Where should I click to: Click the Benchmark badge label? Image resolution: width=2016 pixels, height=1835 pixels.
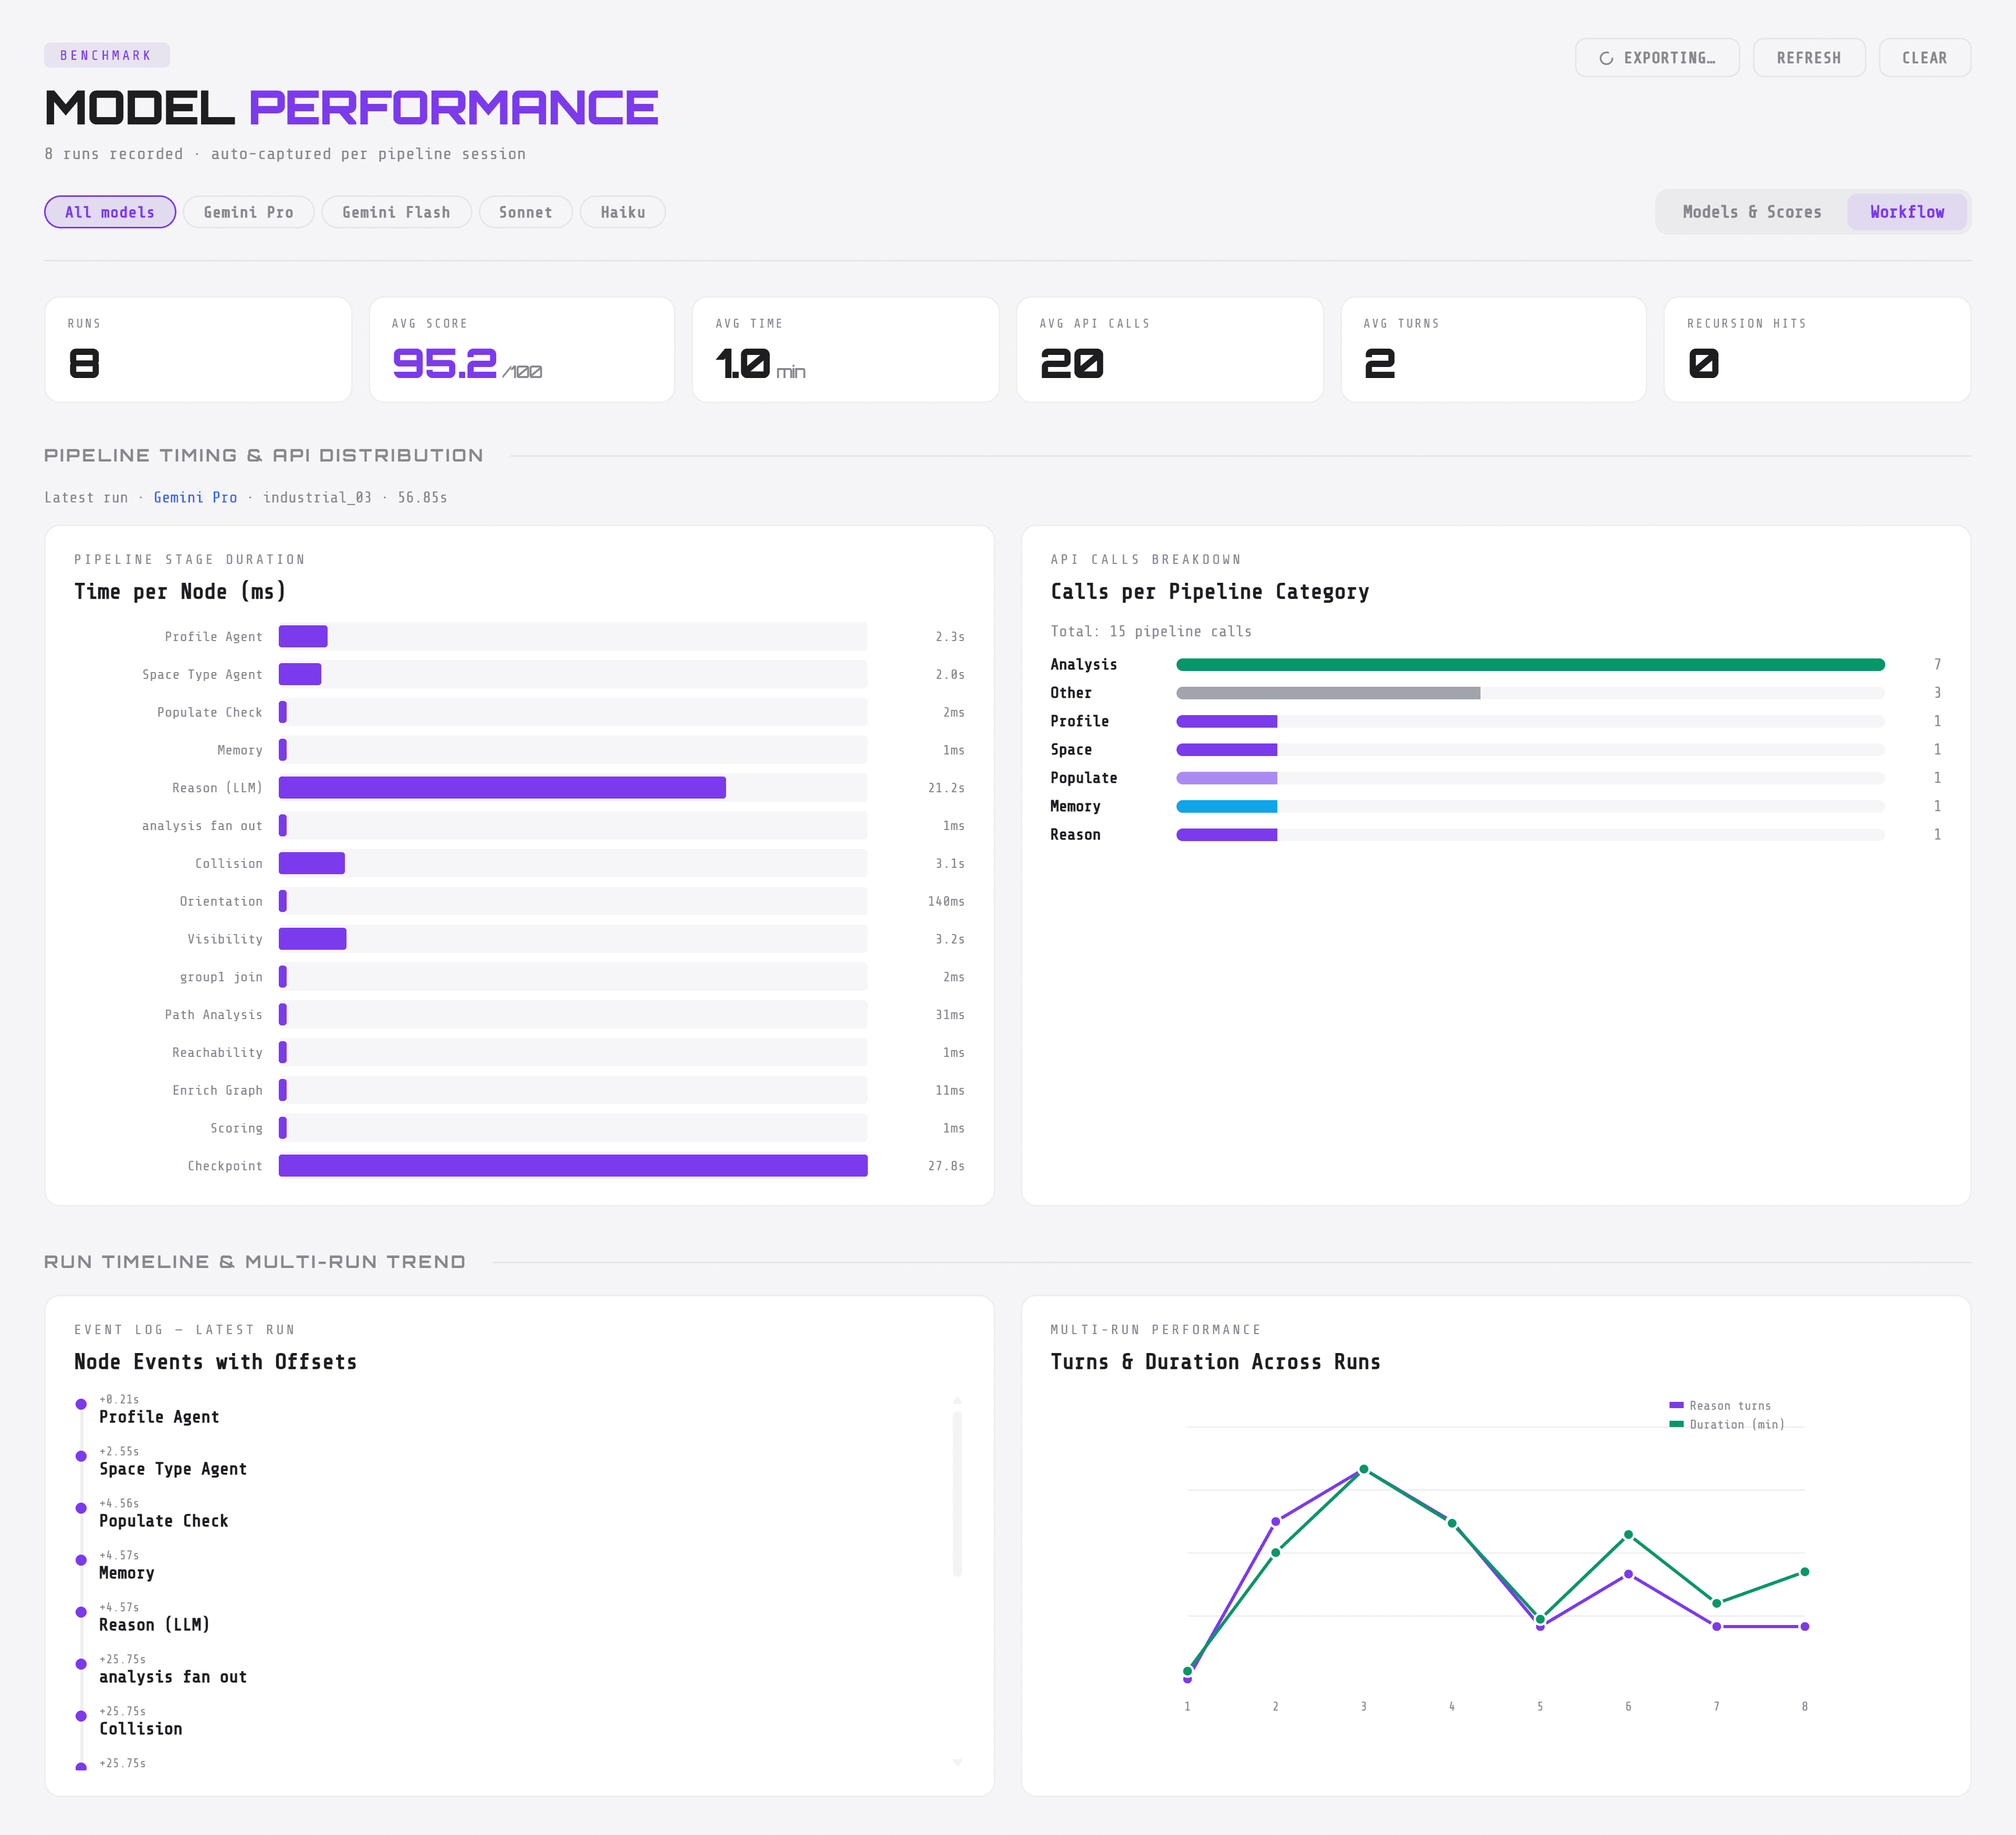tap(106, 55)
